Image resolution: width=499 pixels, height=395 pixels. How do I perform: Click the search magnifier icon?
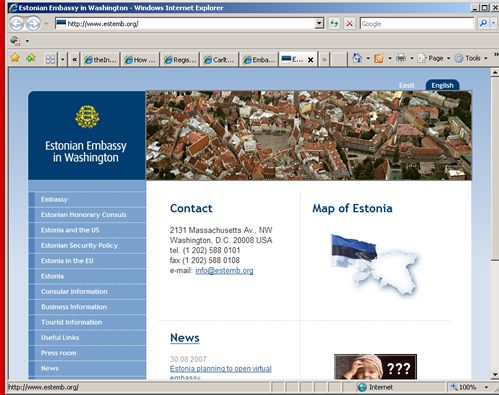coord(483,23)
